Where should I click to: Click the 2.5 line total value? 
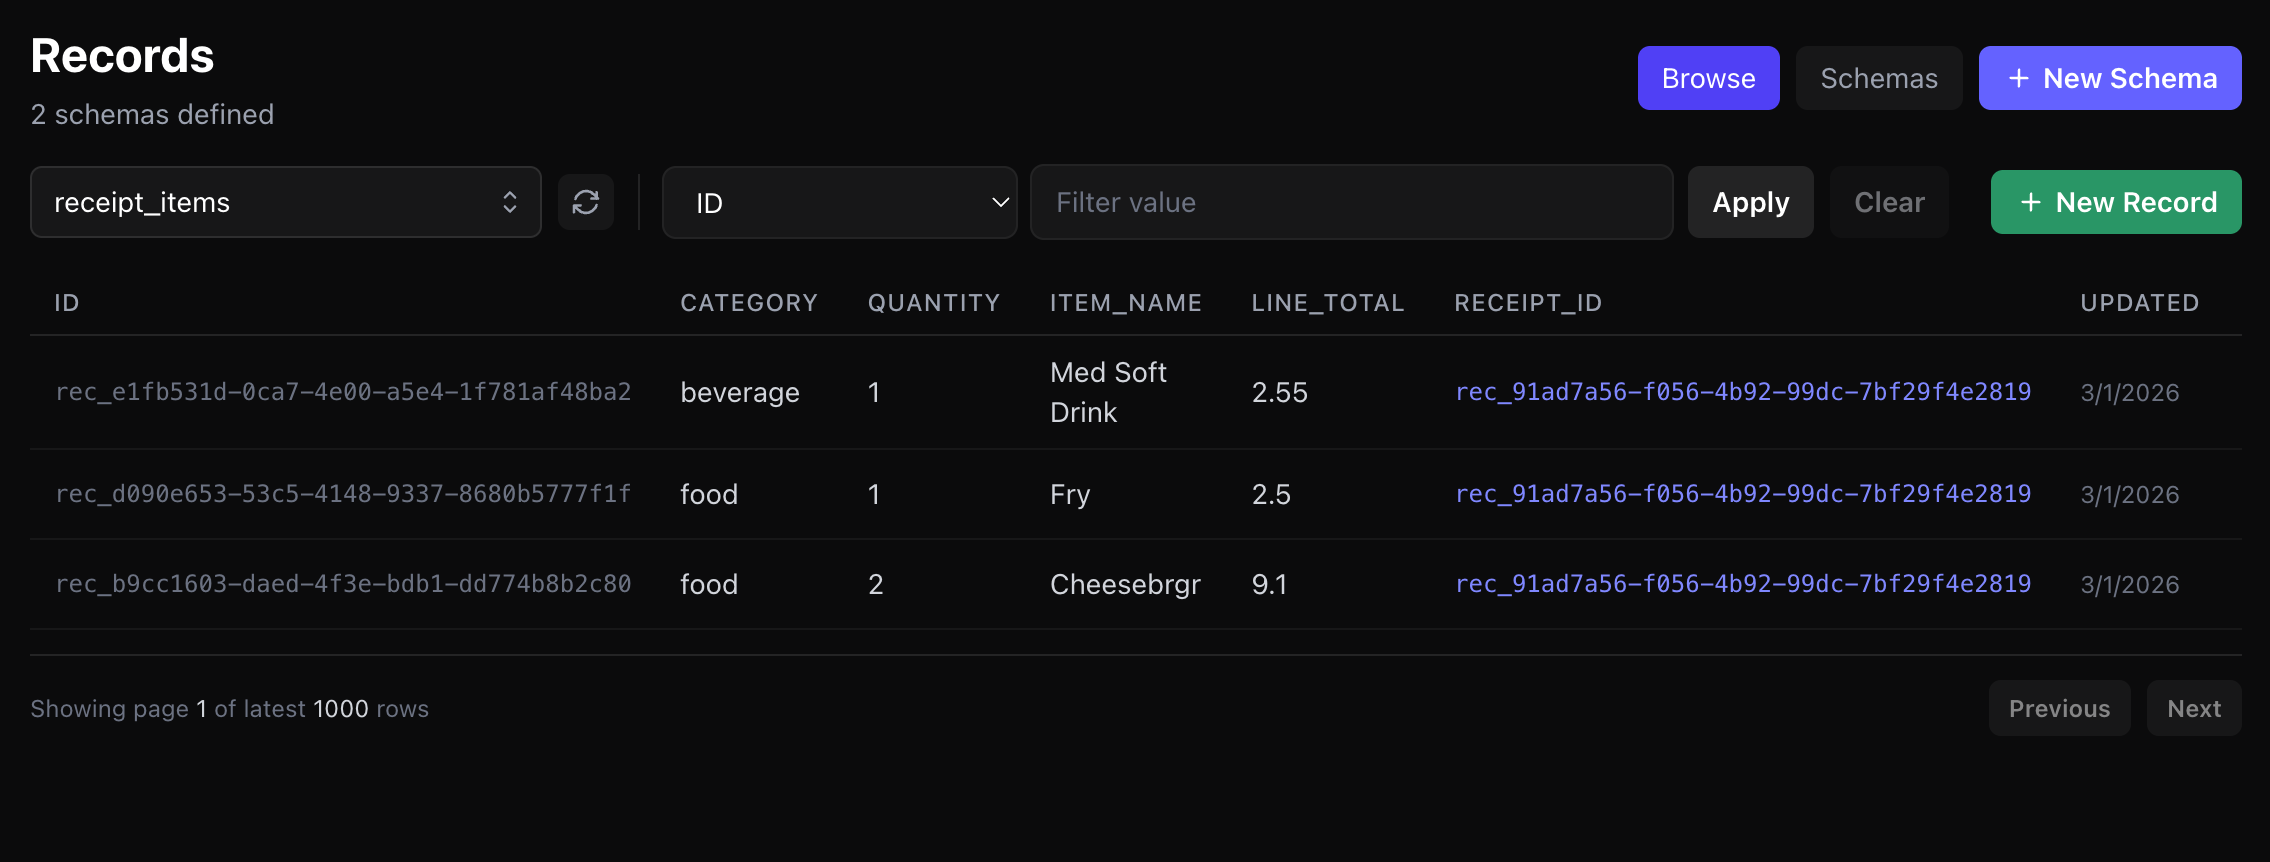coord(1271,494)
